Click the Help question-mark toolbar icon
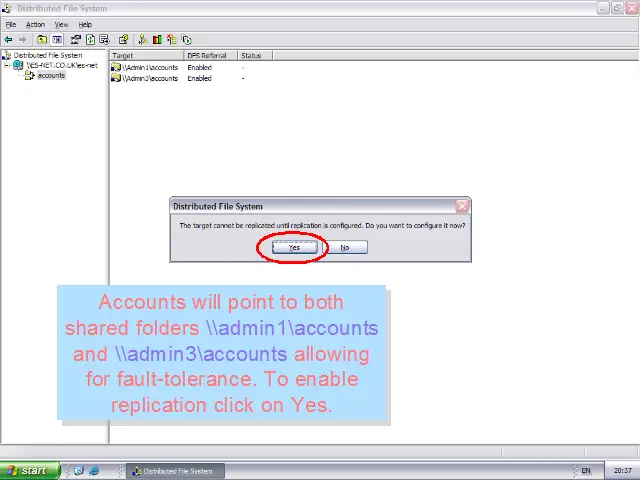Screen dimensions: 640x480 point(123,40)
